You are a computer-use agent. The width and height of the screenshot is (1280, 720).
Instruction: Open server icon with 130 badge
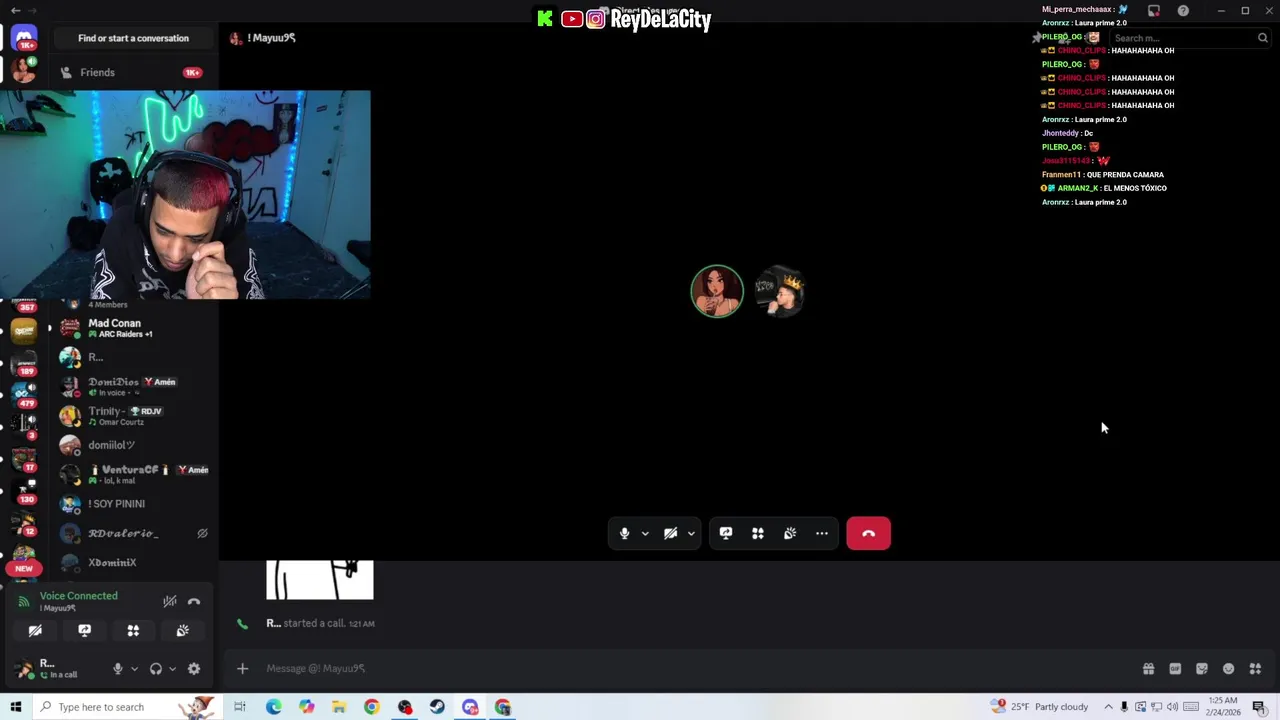[x=24, y=490]
